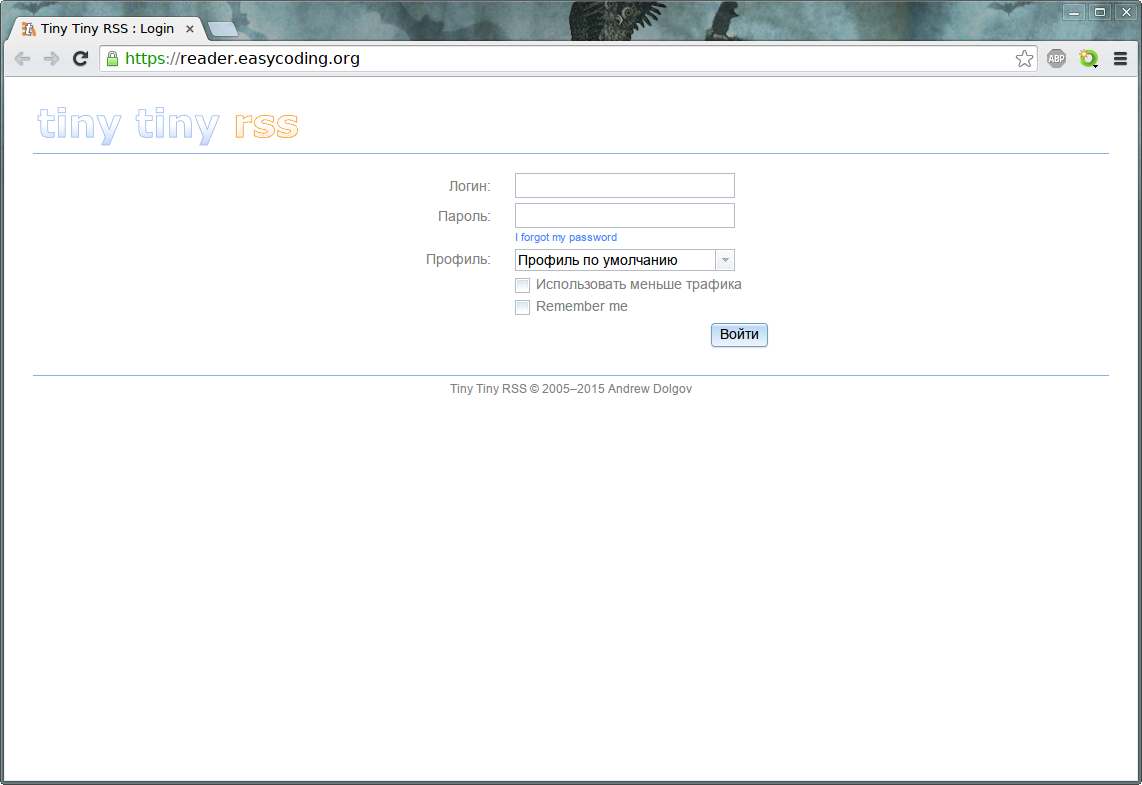Click the address bar showing reader.easycoding.org
1142x785 pixels.
tap(560, 59)
